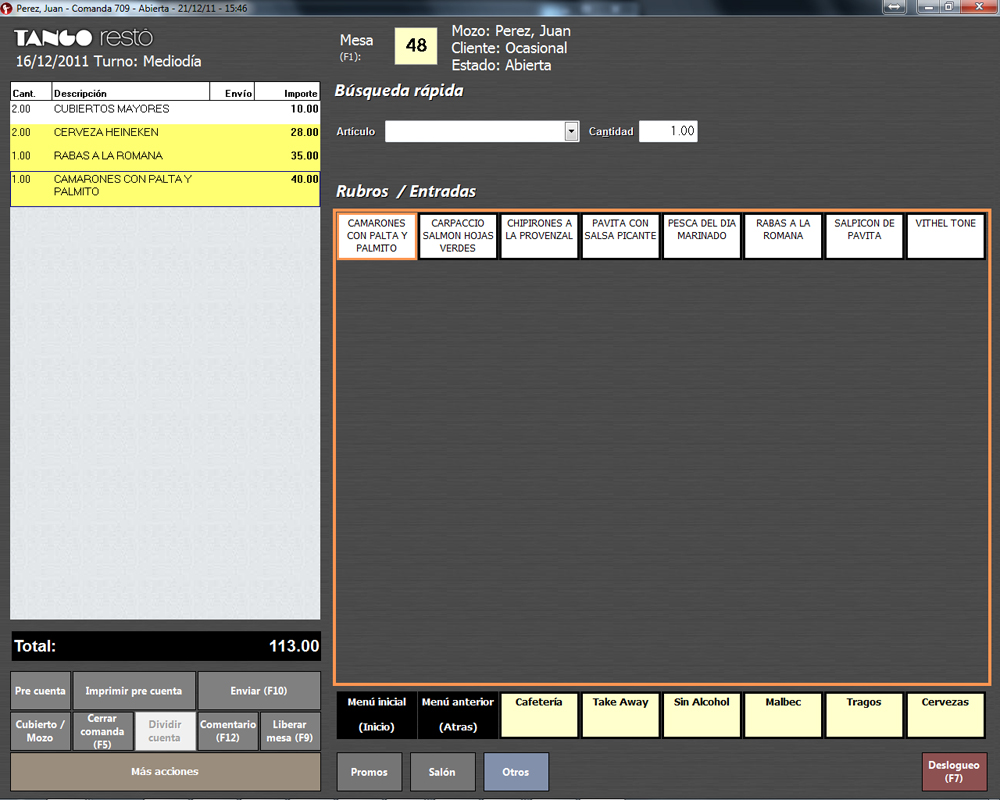The width and height of the screenshot is (1000, 800).
Task: Add Salpicon de Pavita item
Action: [864, 236]
